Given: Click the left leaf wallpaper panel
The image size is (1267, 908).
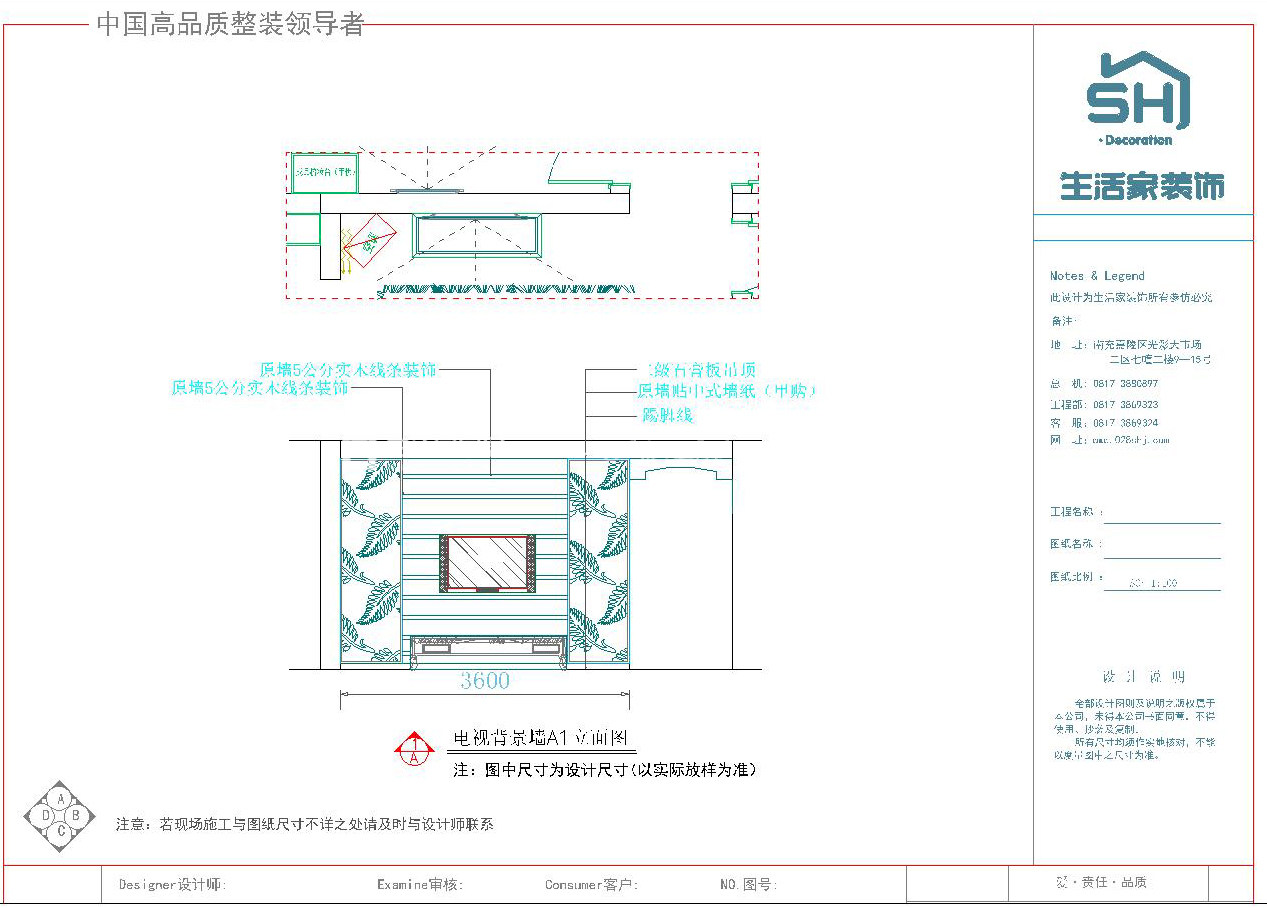Looking at the screenshot, I should tap(371, 560).
